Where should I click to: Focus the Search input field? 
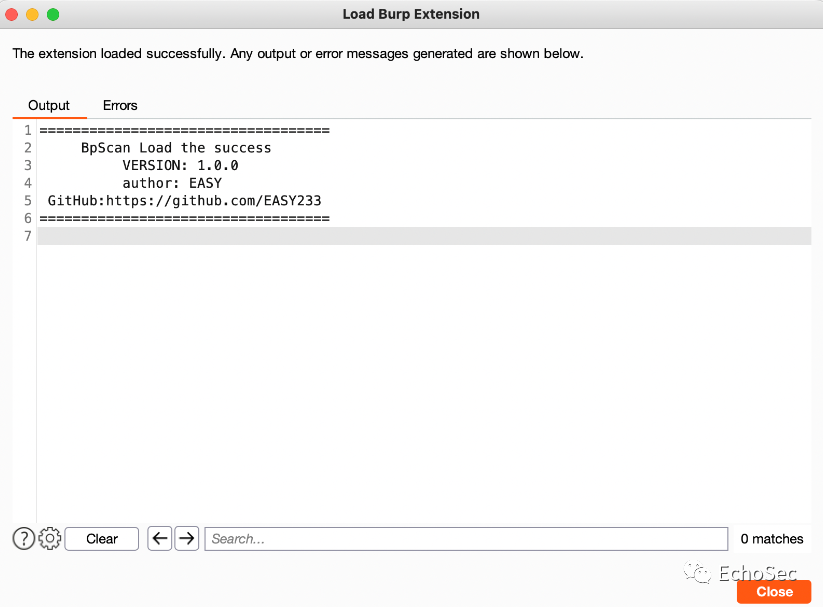[x=466, y=539]
